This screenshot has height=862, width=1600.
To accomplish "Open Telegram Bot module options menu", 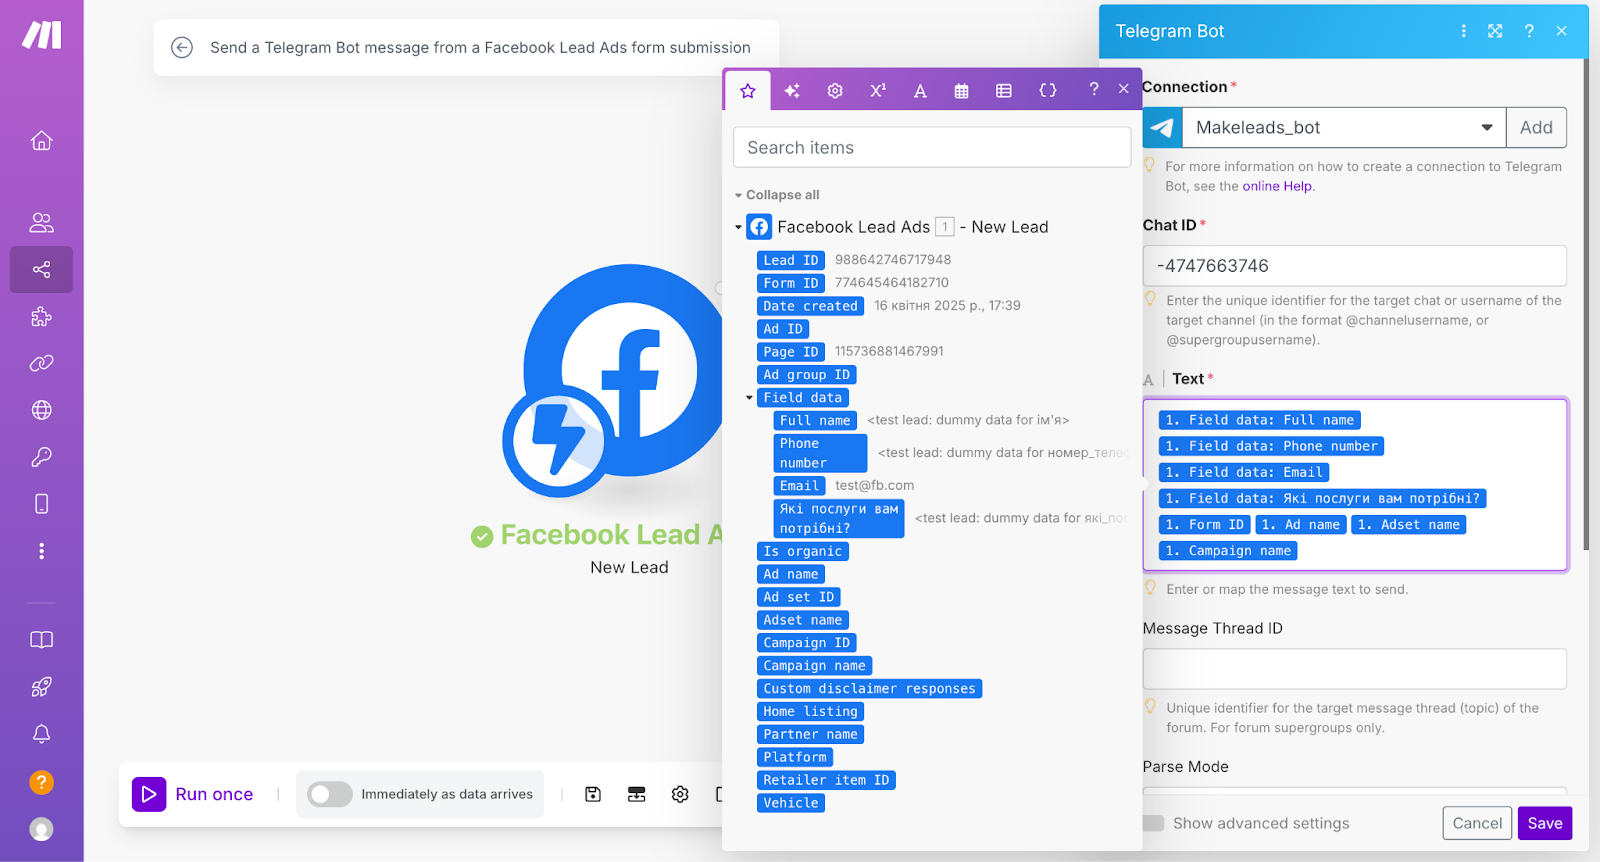I will tap(1464, 31).
